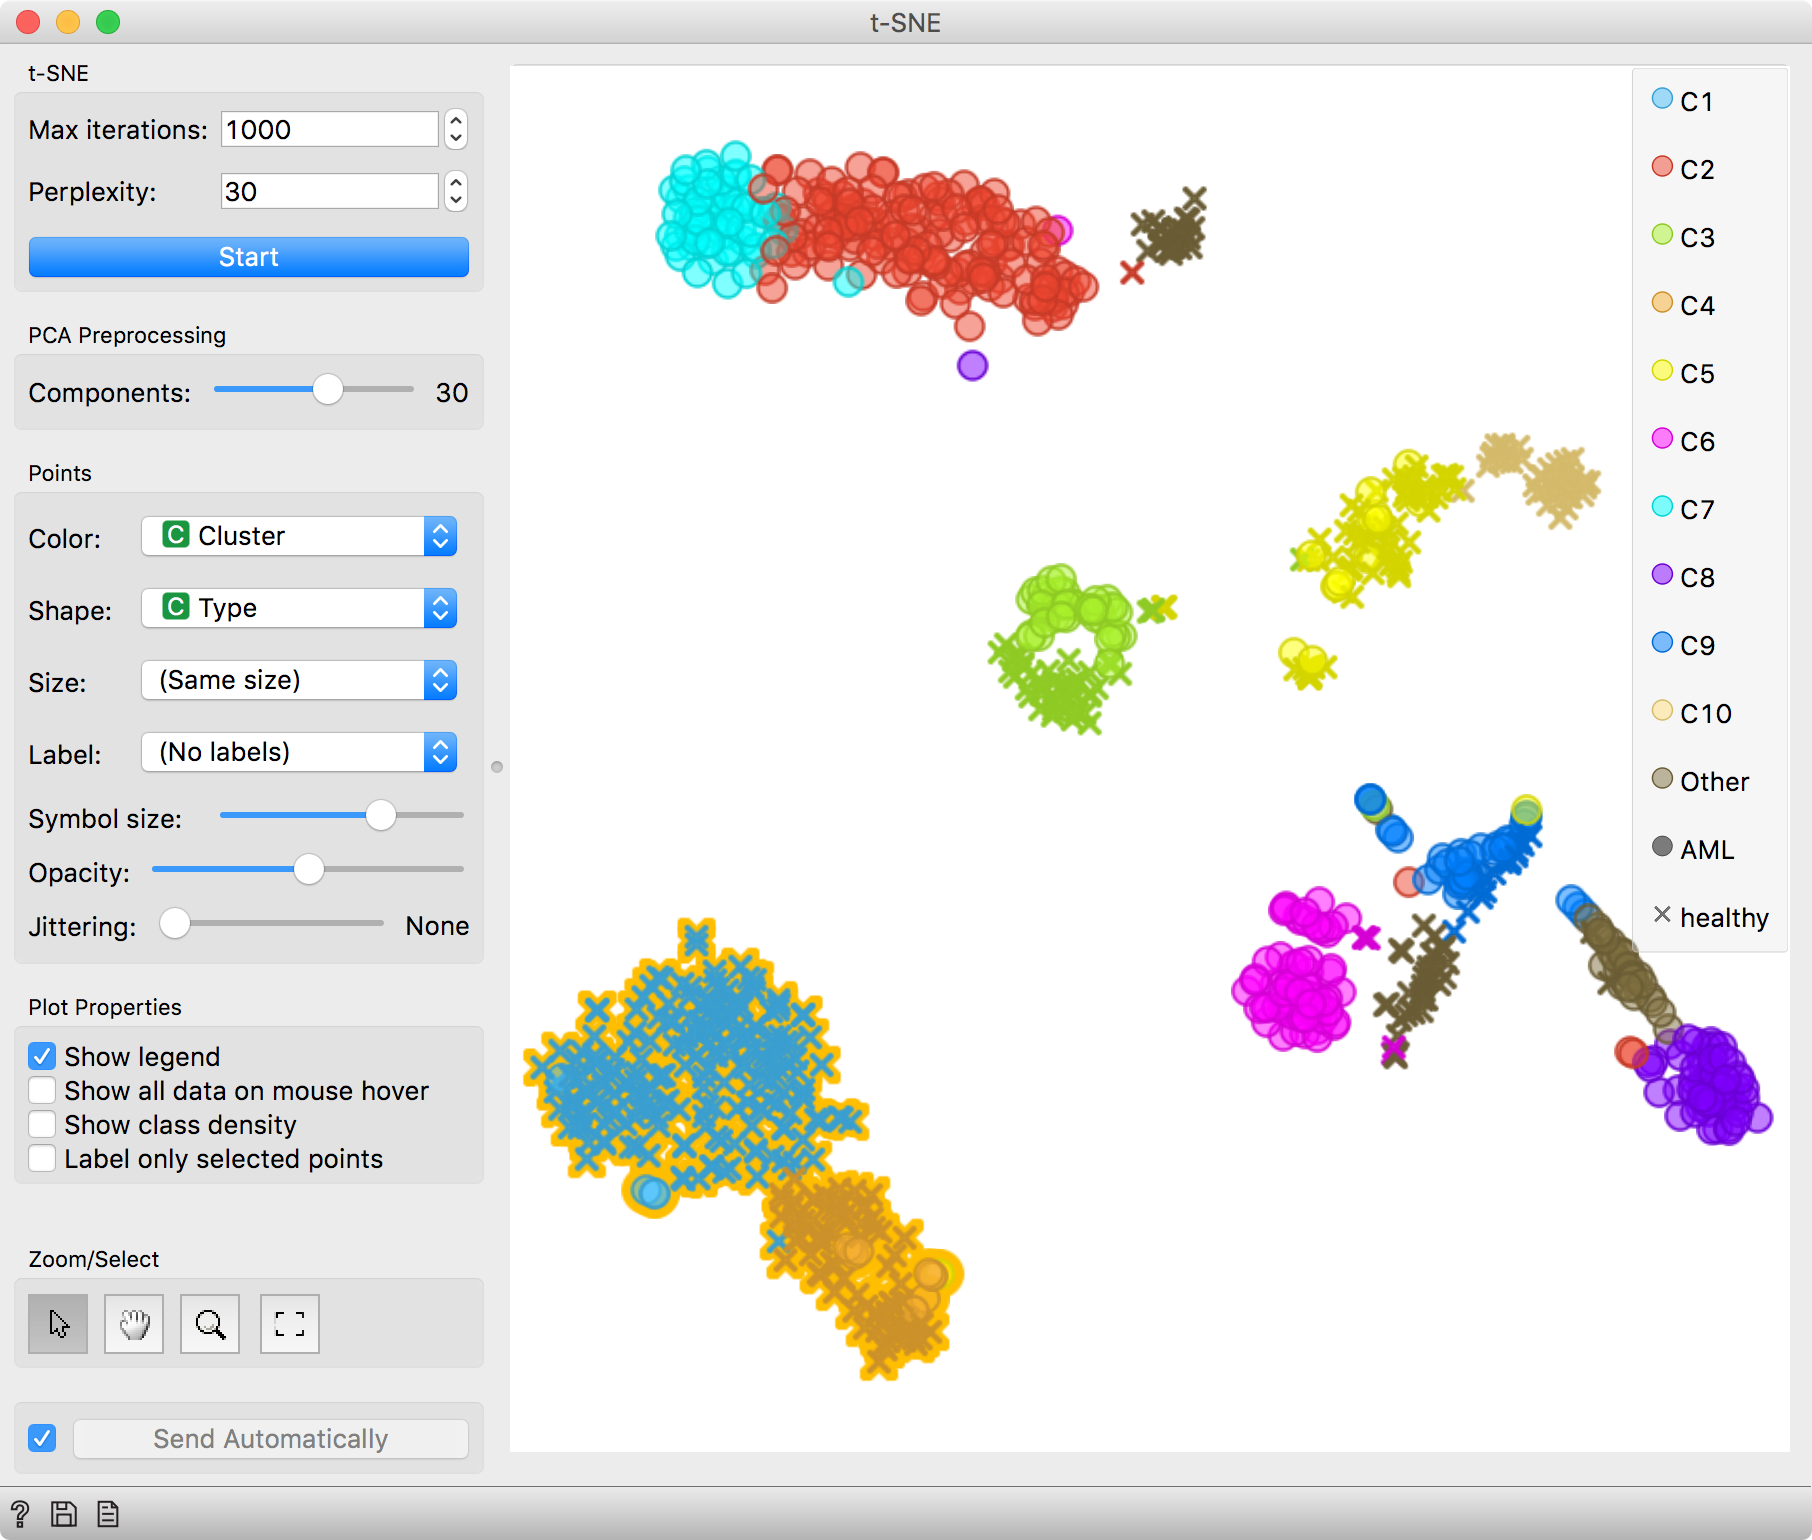The height and width of the screenshot is (1540, 1812).
Task: Click the C1 legend marker
Action: [x=1662, y=99]
